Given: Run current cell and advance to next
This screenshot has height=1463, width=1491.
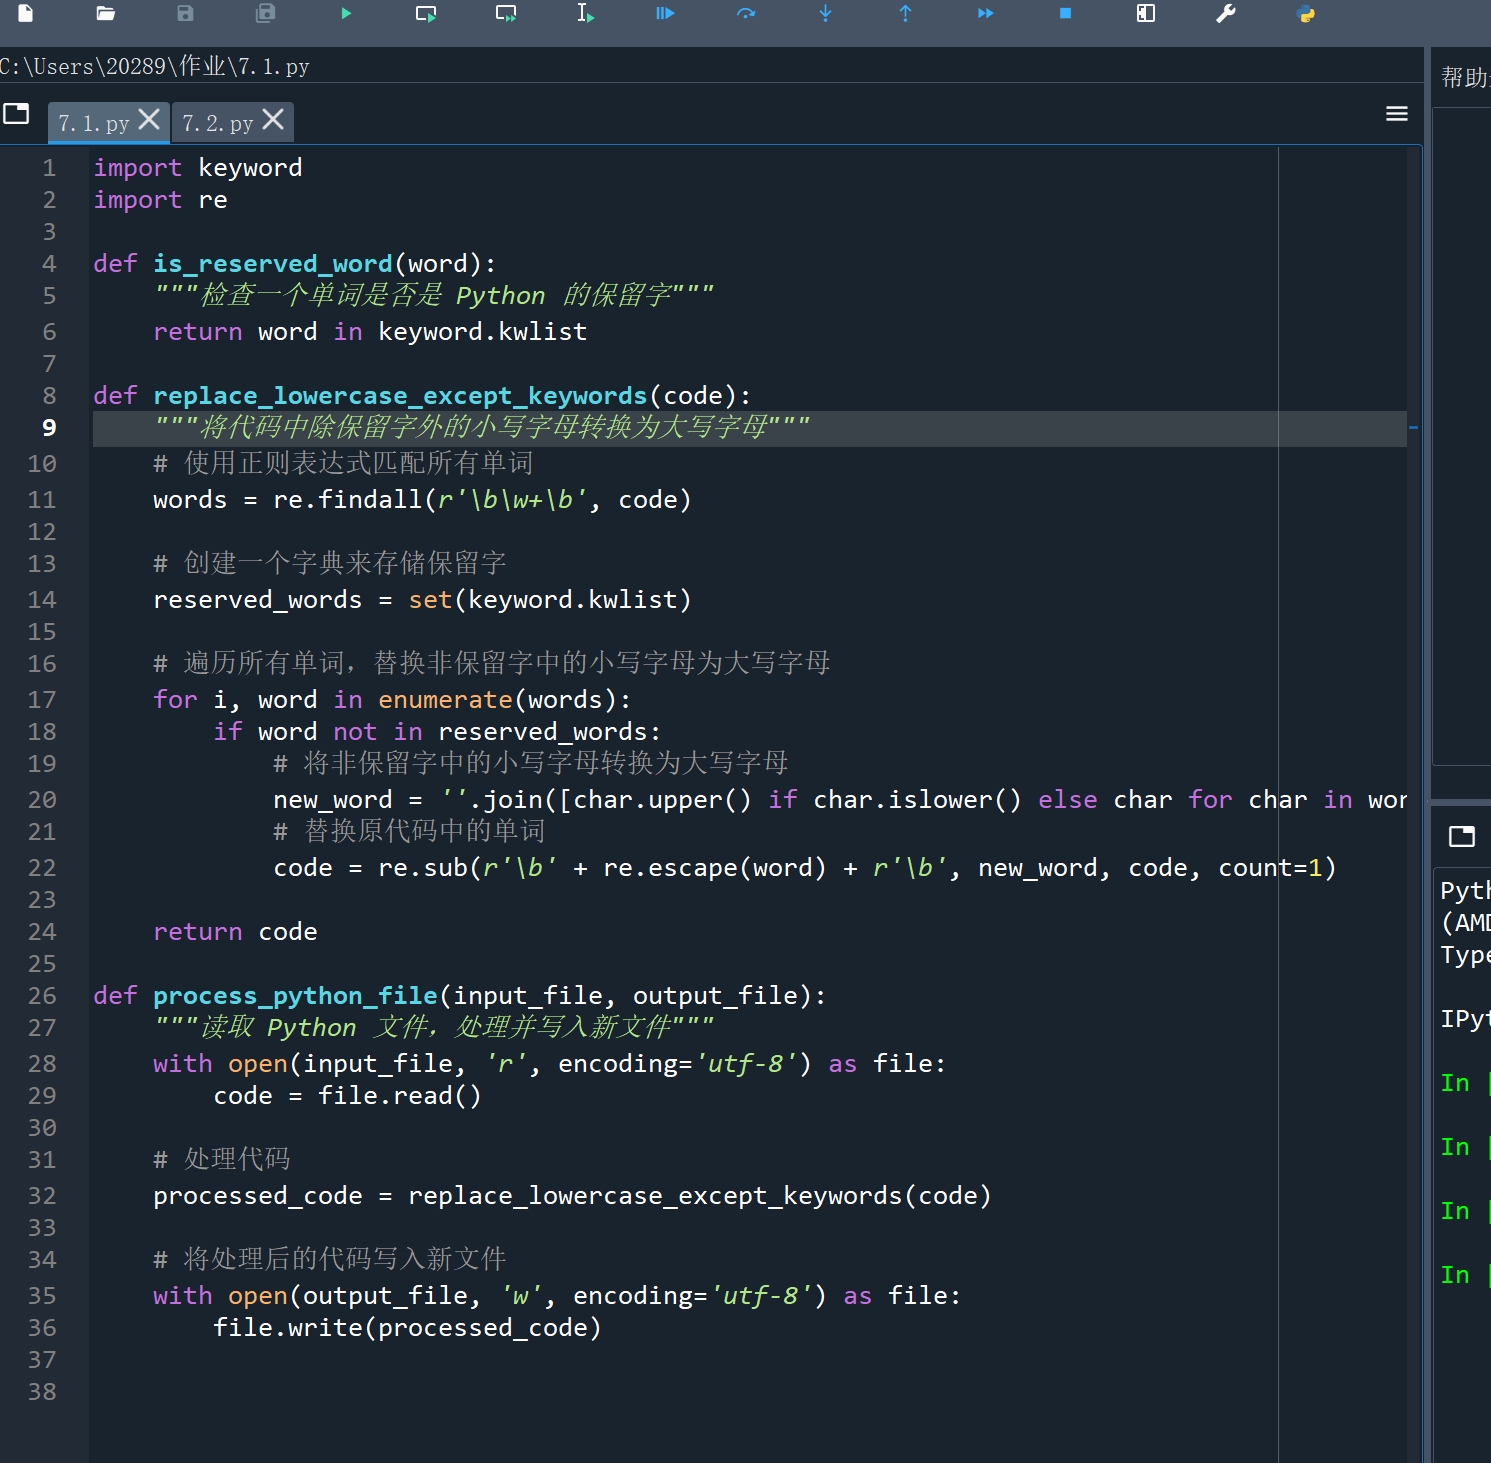Looking at the screenshot, I should click(506, 13).
